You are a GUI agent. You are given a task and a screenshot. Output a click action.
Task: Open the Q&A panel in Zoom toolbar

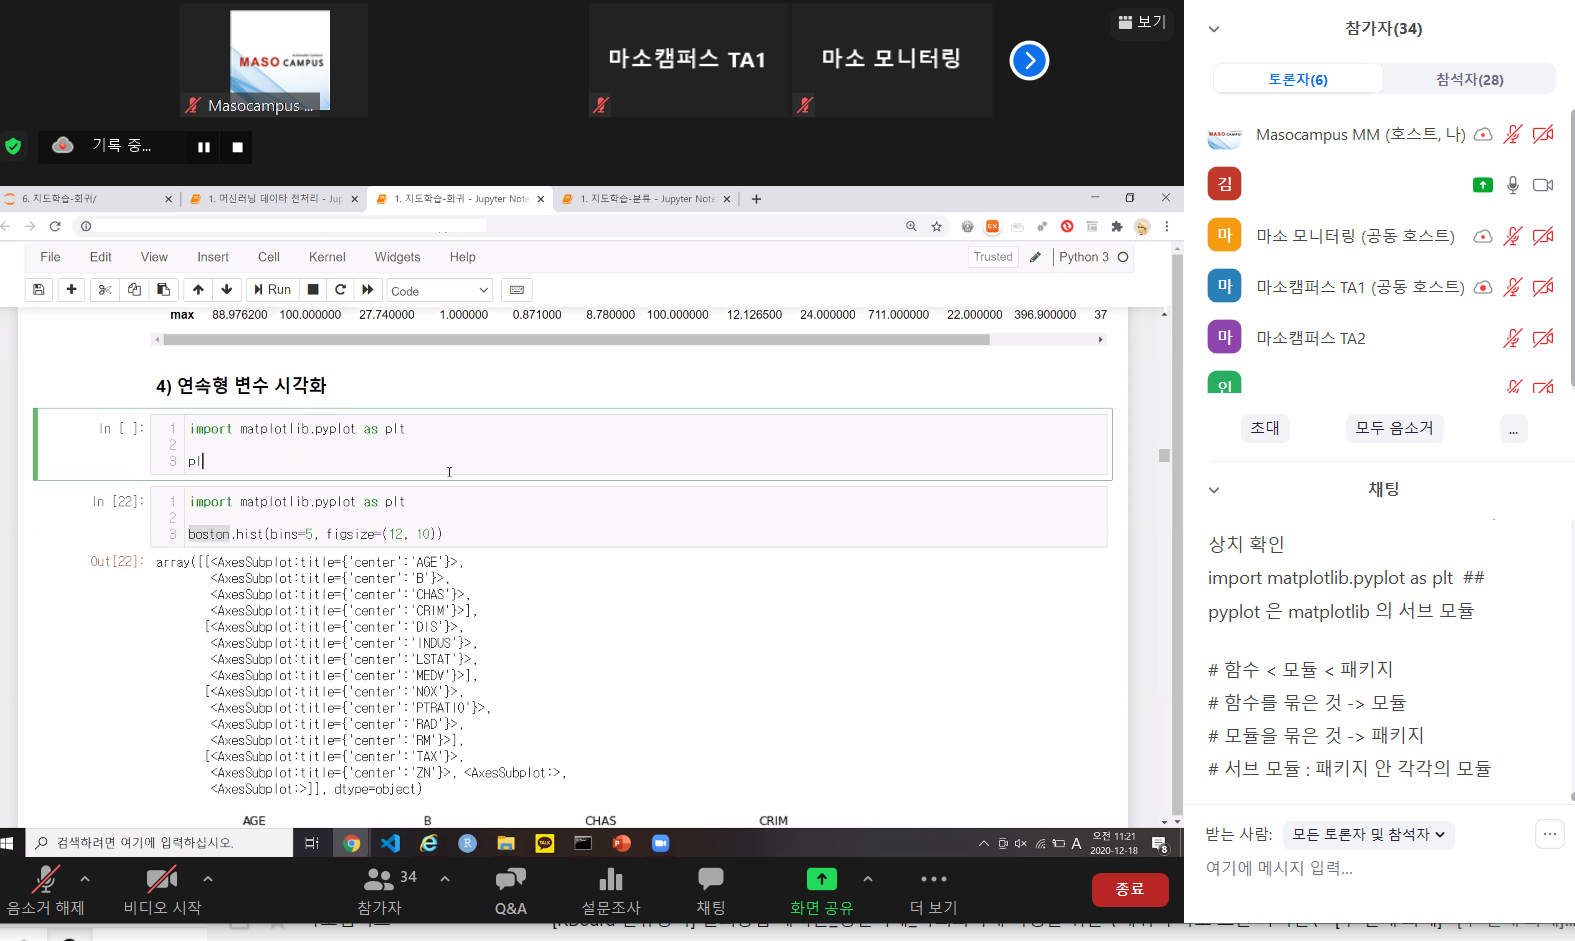[x=510, y=889]
